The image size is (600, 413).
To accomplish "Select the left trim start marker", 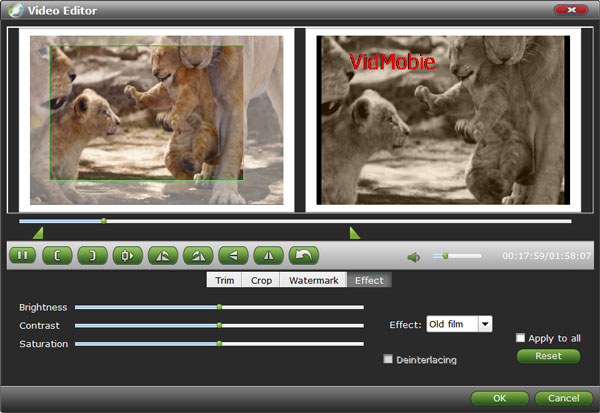I will [39, 233].
